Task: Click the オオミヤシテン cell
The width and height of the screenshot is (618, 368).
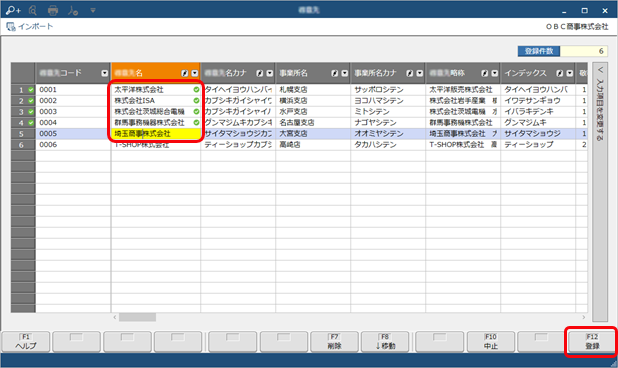Action: tap(388, 134)
